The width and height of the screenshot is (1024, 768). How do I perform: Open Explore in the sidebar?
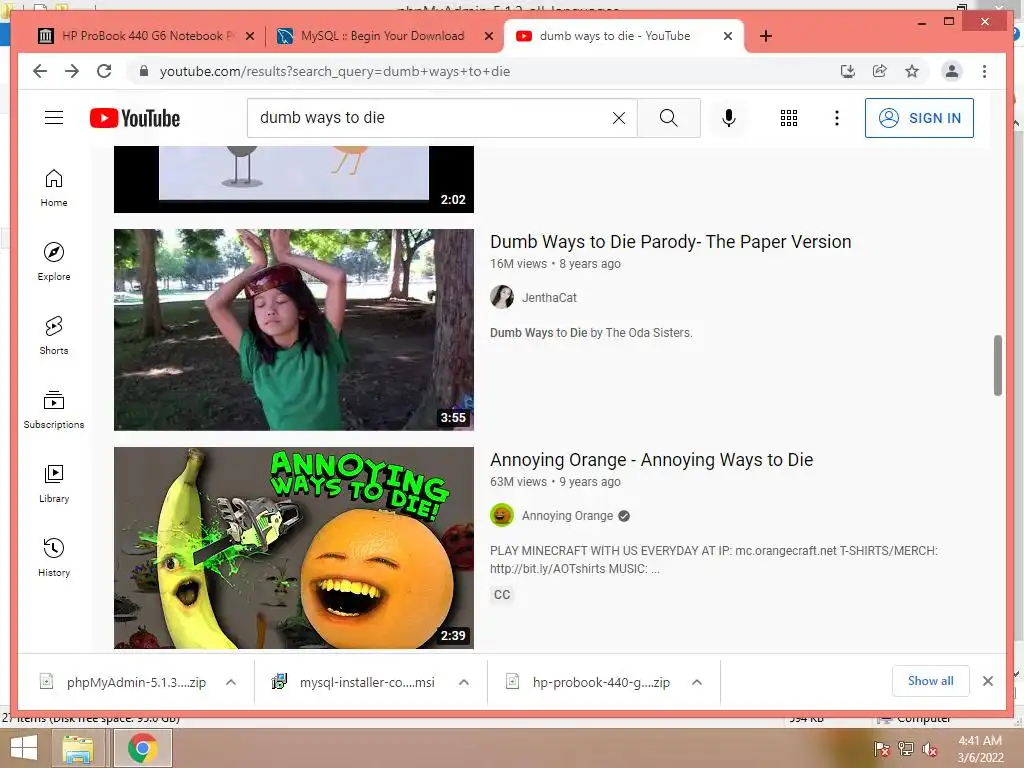pos(54,262)
